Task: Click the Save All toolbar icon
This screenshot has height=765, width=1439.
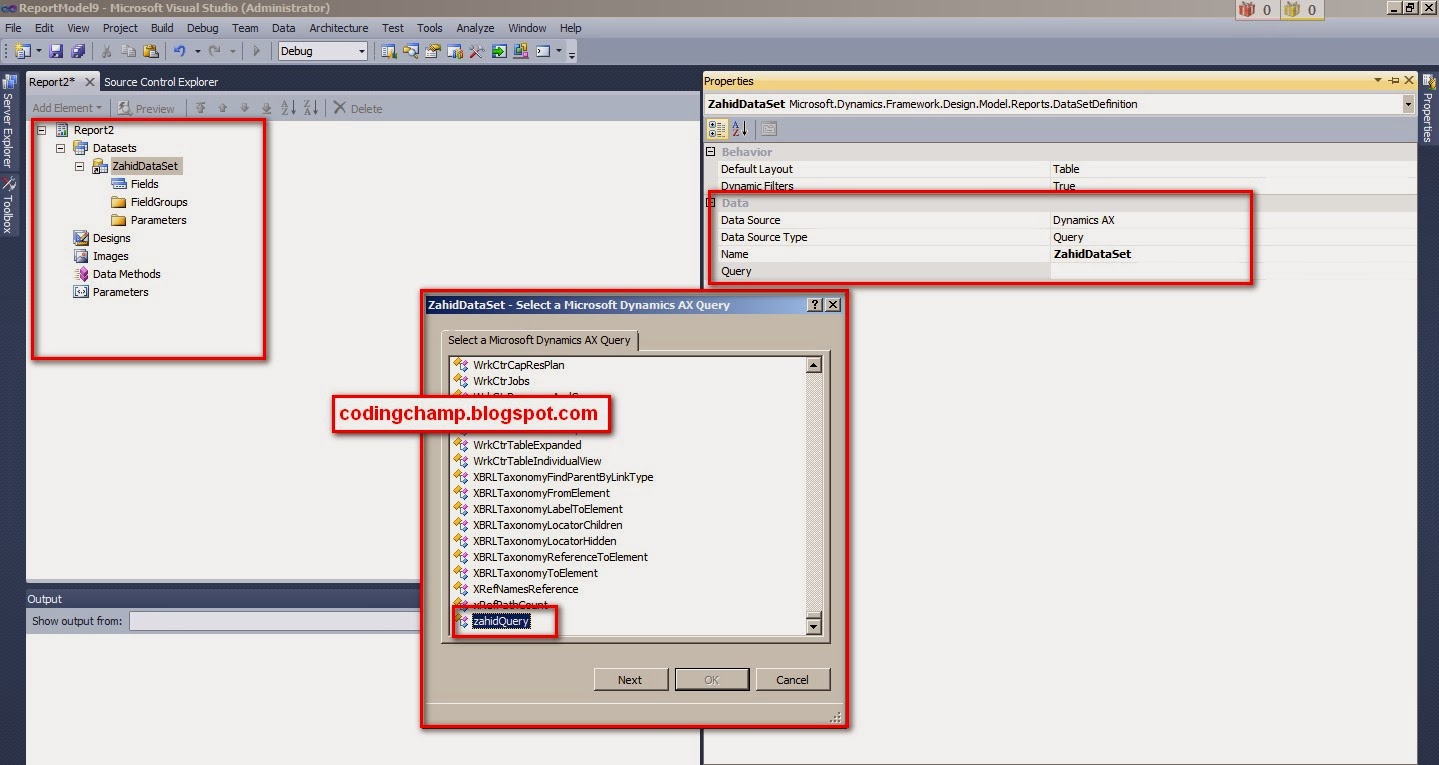Action: 77,51
